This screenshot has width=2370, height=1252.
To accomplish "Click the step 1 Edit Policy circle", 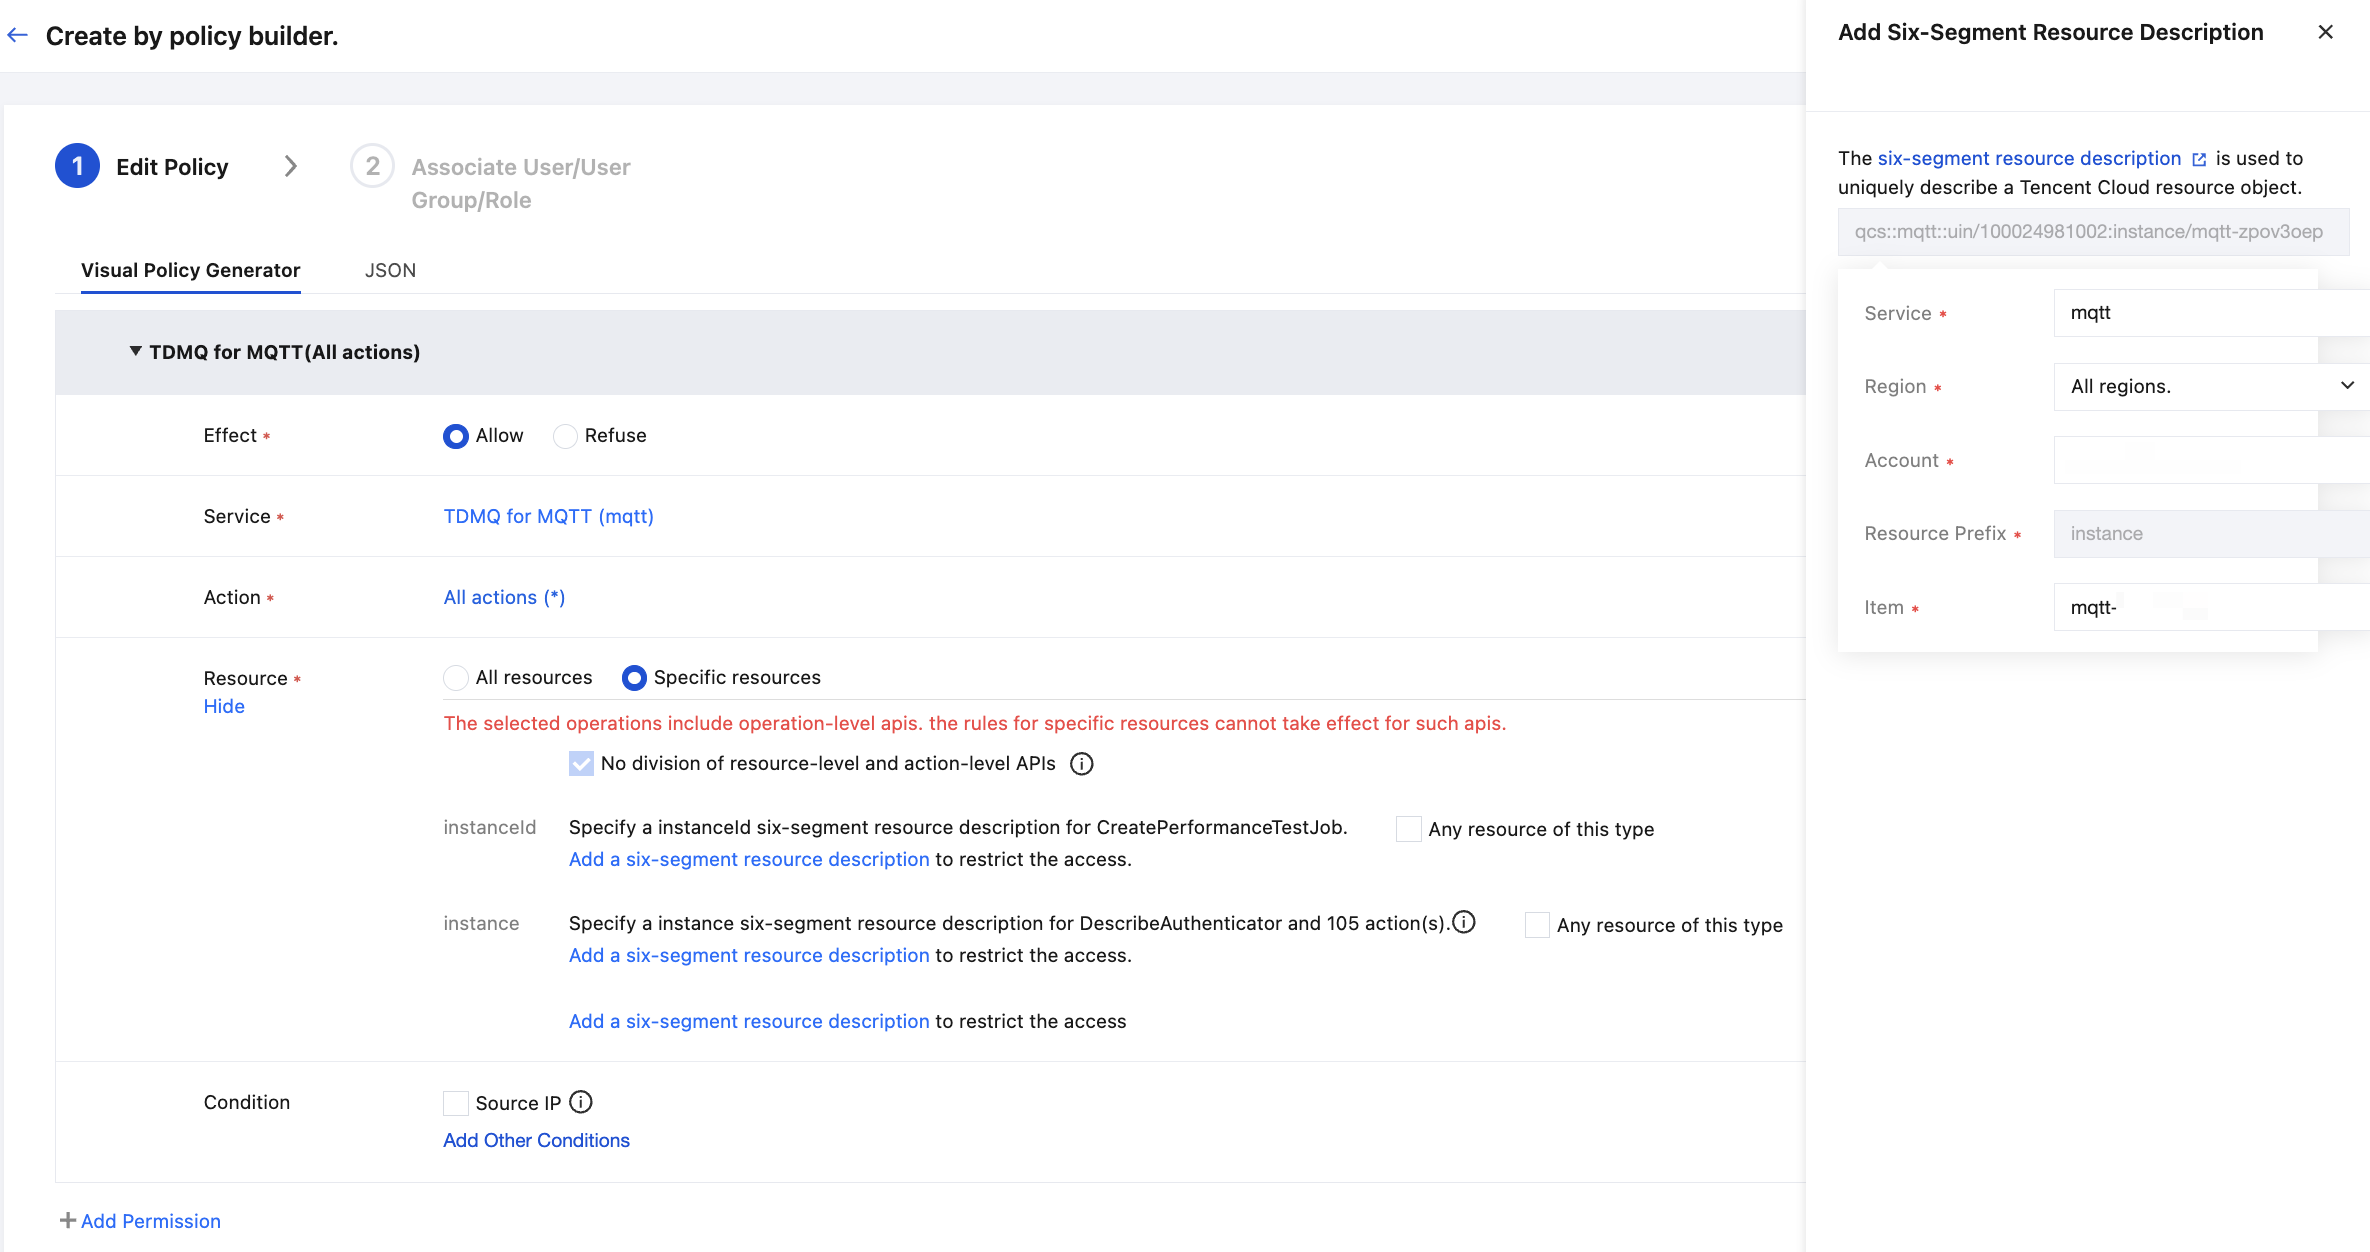I will (77, 166).
